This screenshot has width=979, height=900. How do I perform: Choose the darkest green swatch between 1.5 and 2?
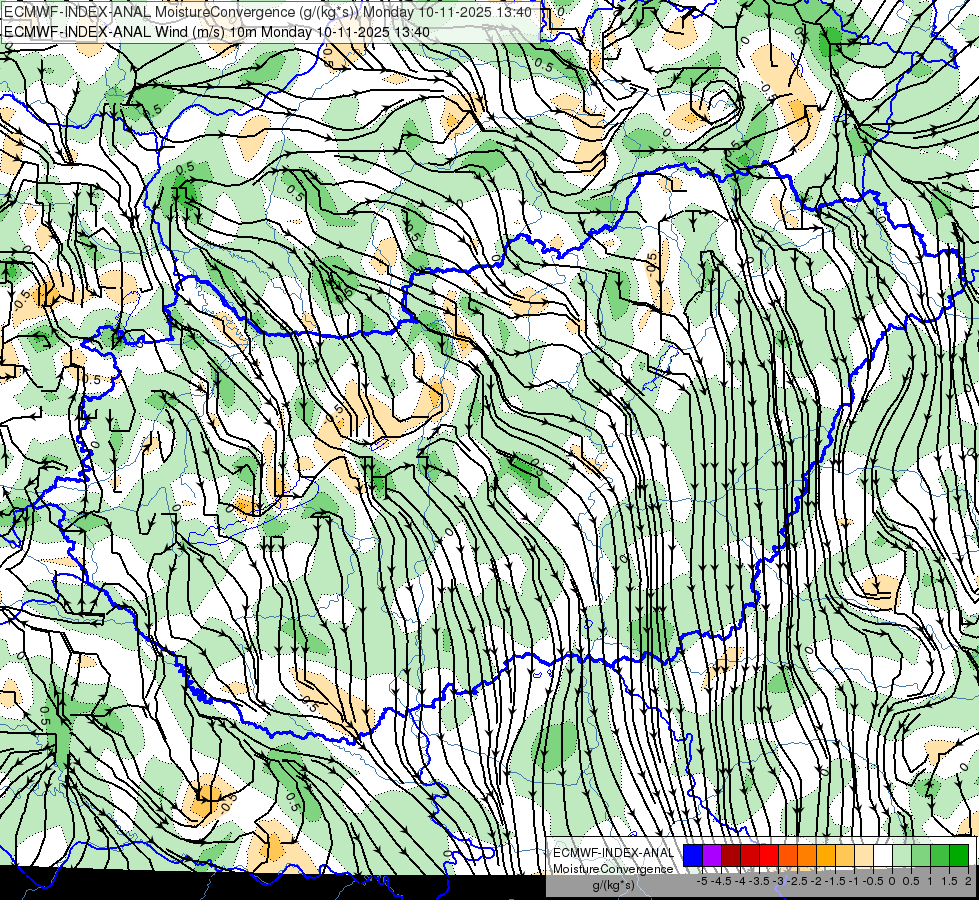pos(959,856)
